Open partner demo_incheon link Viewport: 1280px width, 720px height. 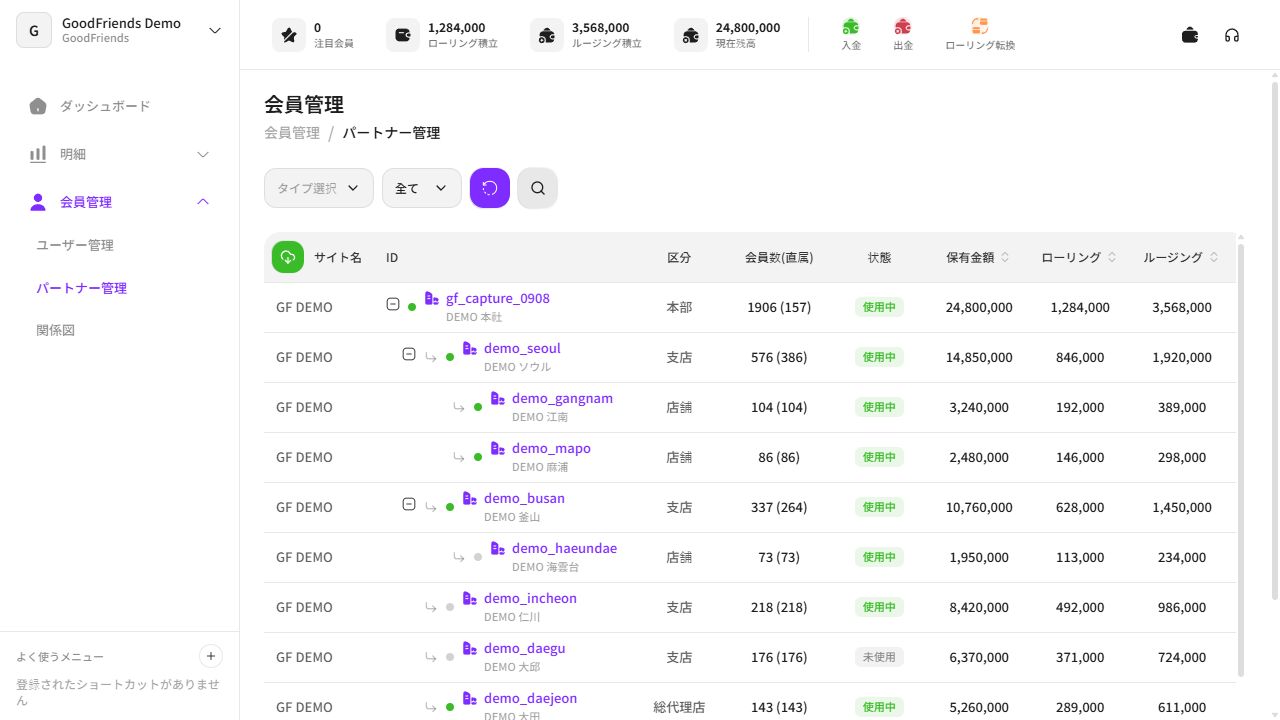[530, 598]
